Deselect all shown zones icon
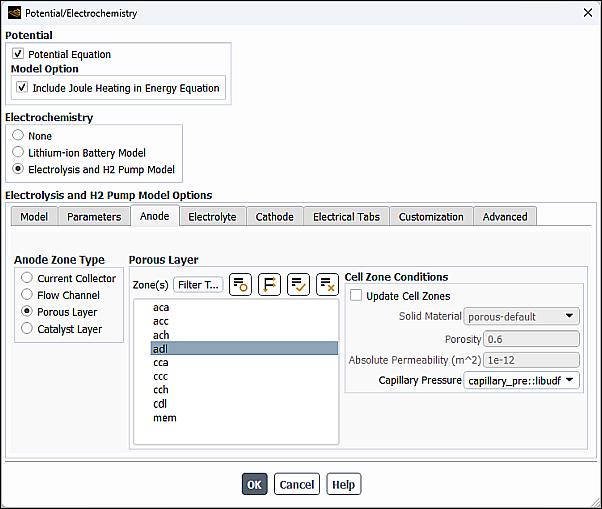Screen dimensions: 602x509 pyautogui.click(x=327, y=285)
